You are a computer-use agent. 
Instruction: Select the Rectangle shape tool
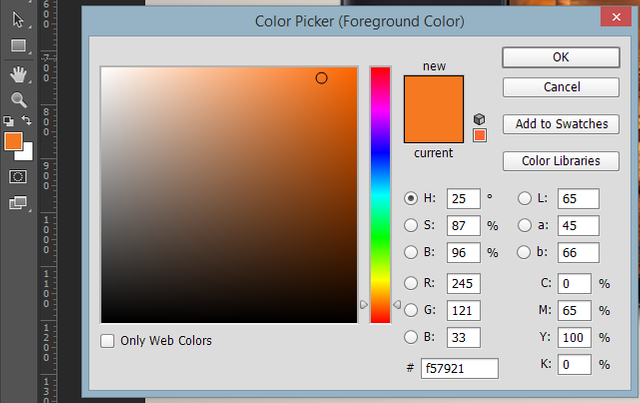[x=18, y=45]
